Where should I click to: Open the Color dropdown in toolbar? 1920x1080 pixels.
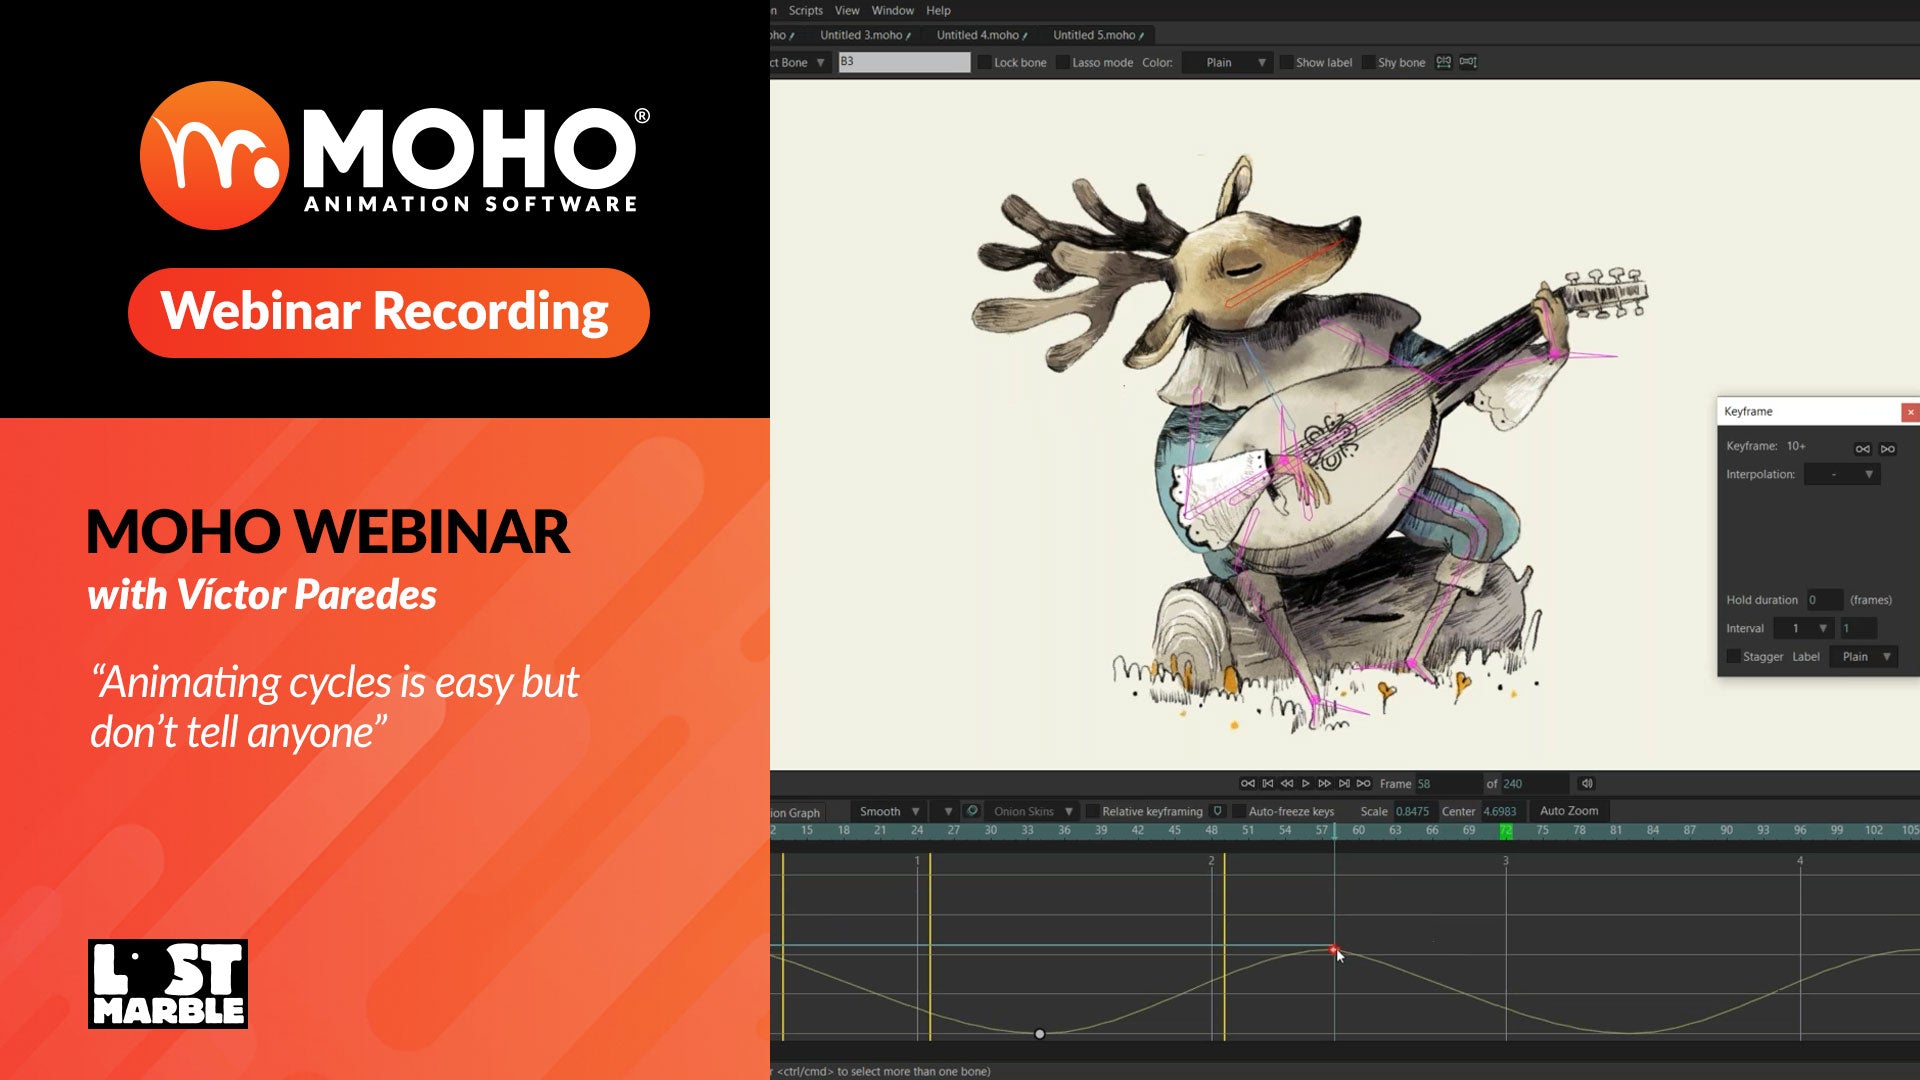click(x=1226, y=62)
